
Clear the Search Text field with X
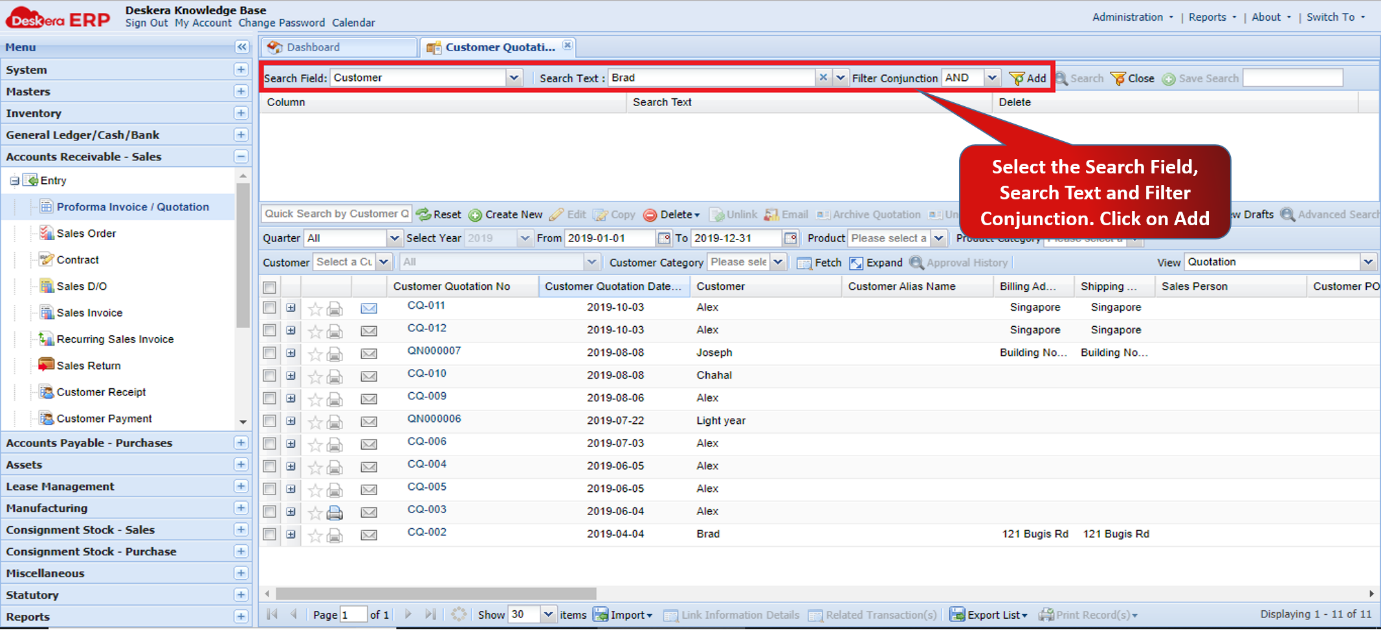[823, 78]
